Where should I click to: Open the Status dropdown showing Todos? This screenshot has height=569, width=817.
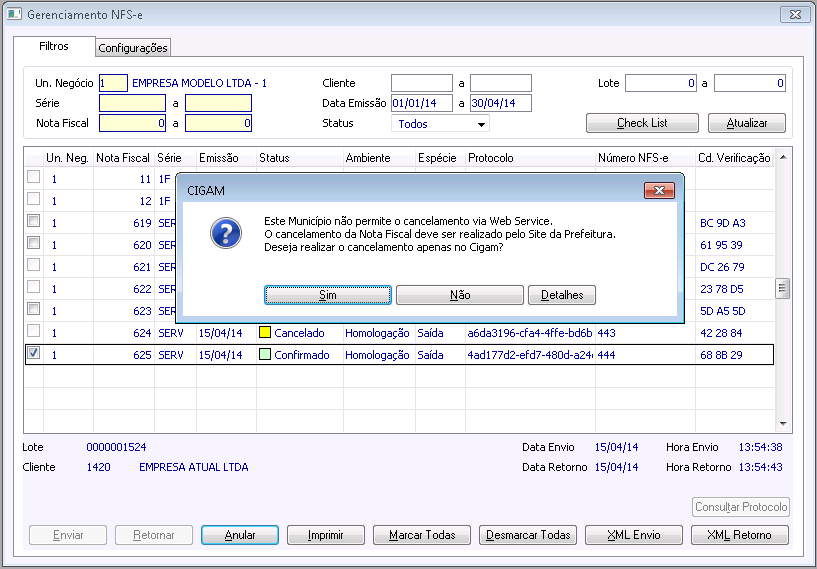coord(440,124)
